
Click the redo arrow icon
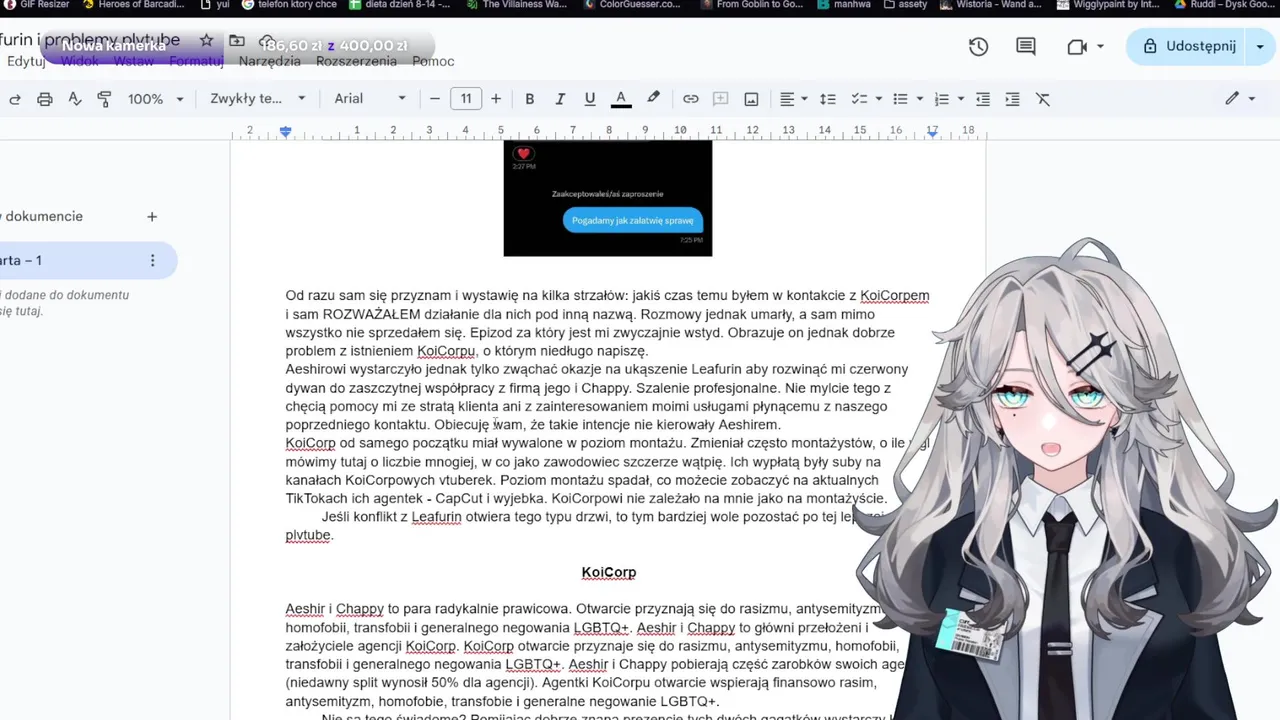click(x=15, y=99)
